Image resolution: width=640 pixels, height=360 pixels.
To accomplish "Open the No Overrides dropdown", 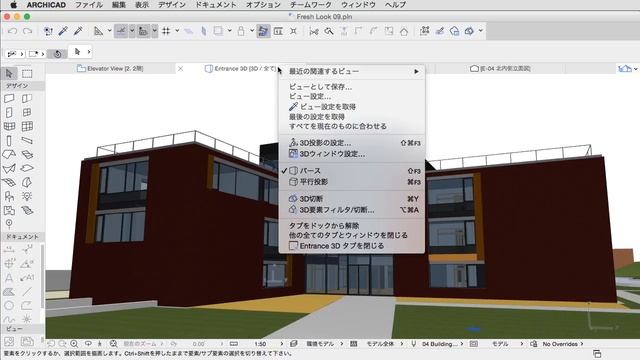I will pos(563,344).
